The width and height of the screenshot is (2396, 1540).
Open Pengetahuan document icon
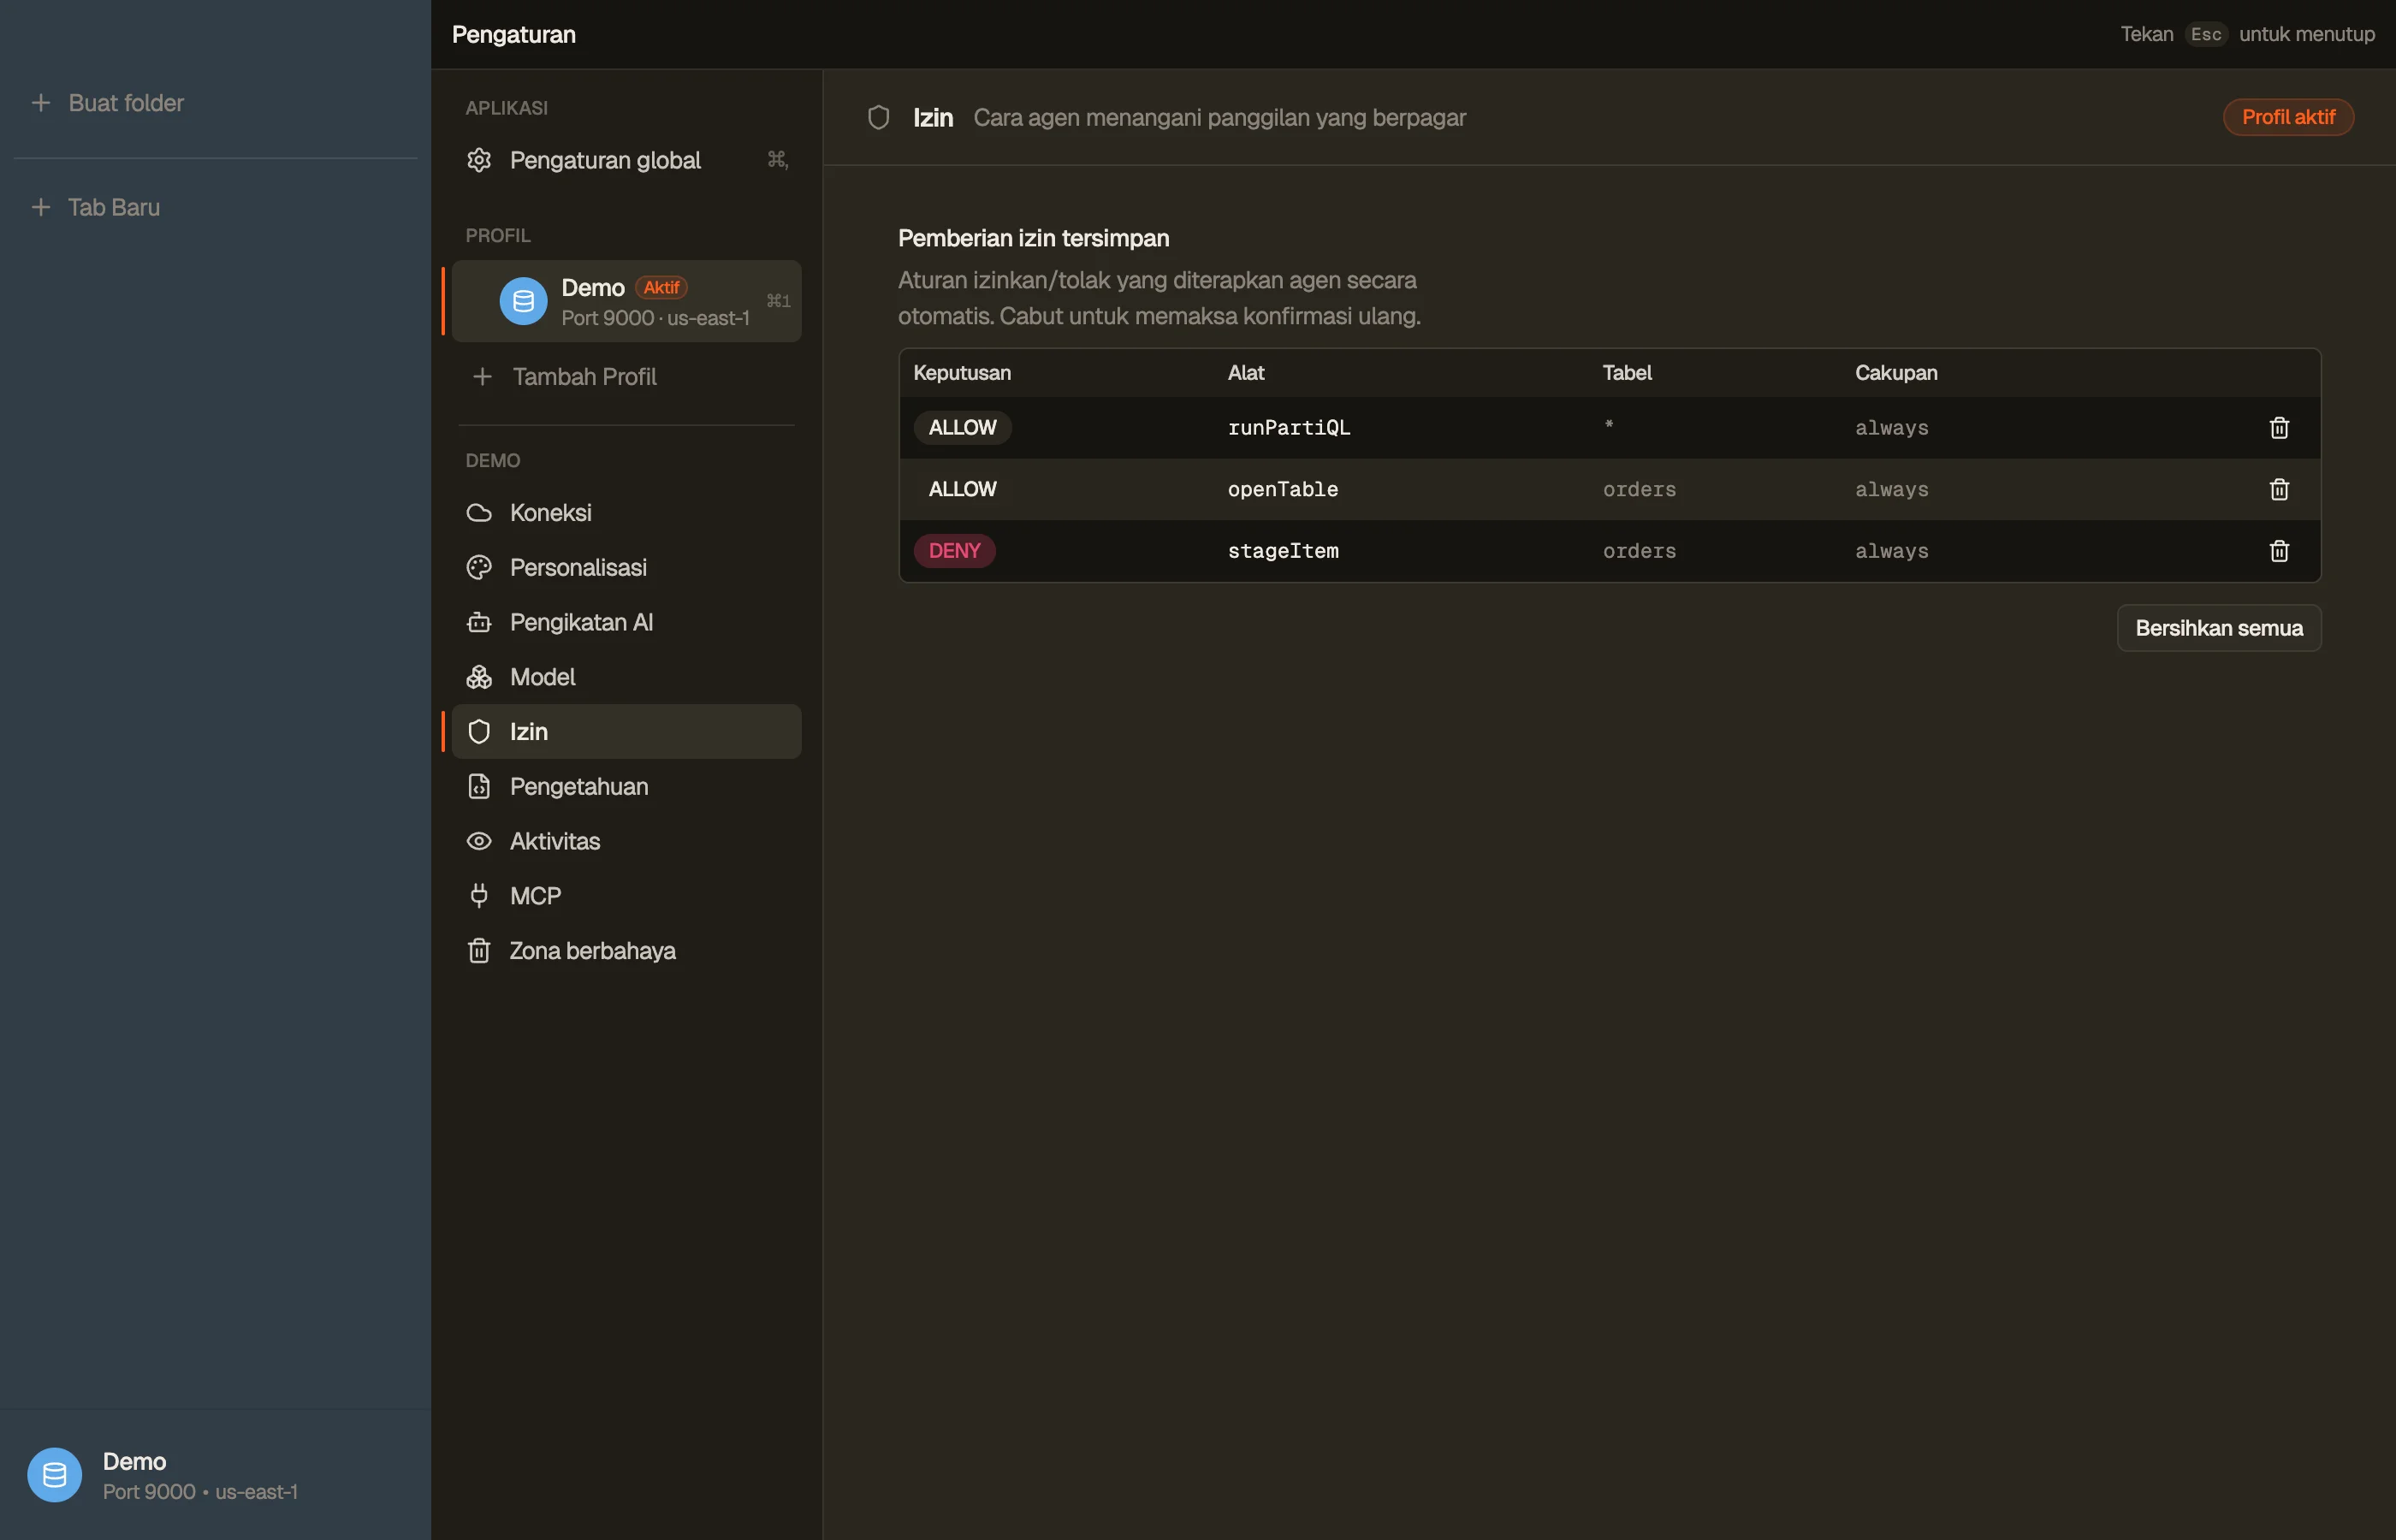[x=479, y=787]
